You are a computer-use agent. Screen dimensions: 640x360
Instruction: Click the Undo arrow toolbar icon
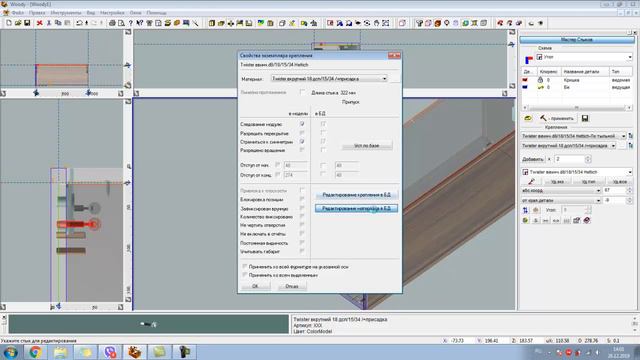[79, 23]
